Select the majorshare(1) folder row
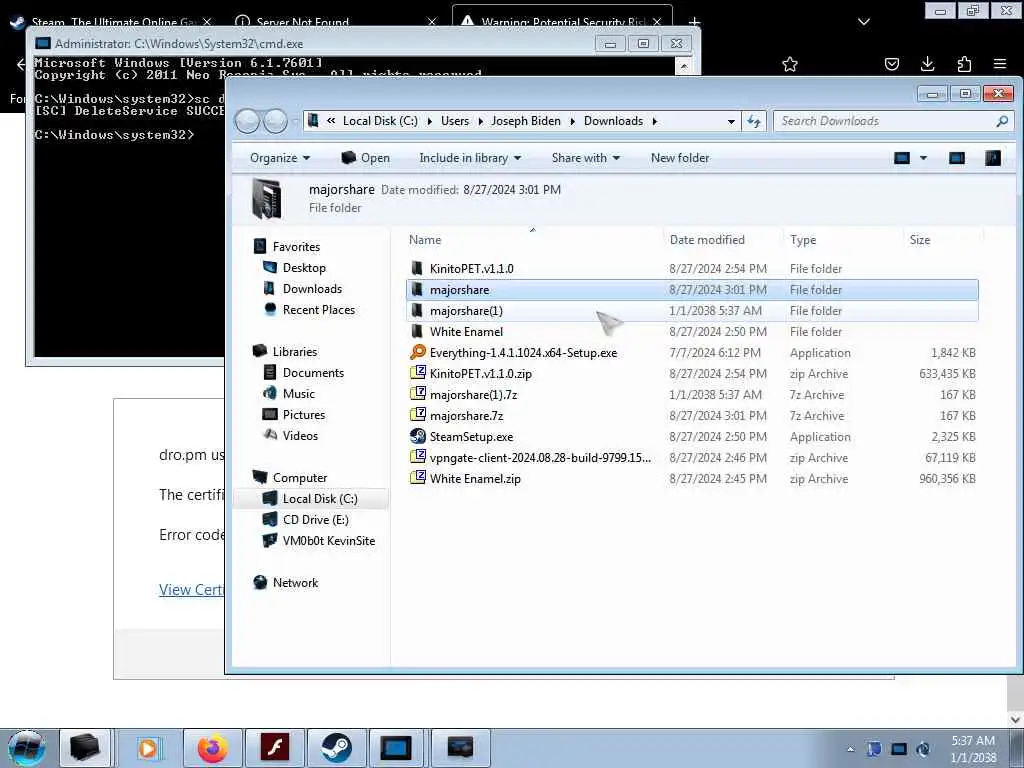The height and width of the screenshot is (768, 1024). coord(692,311)
